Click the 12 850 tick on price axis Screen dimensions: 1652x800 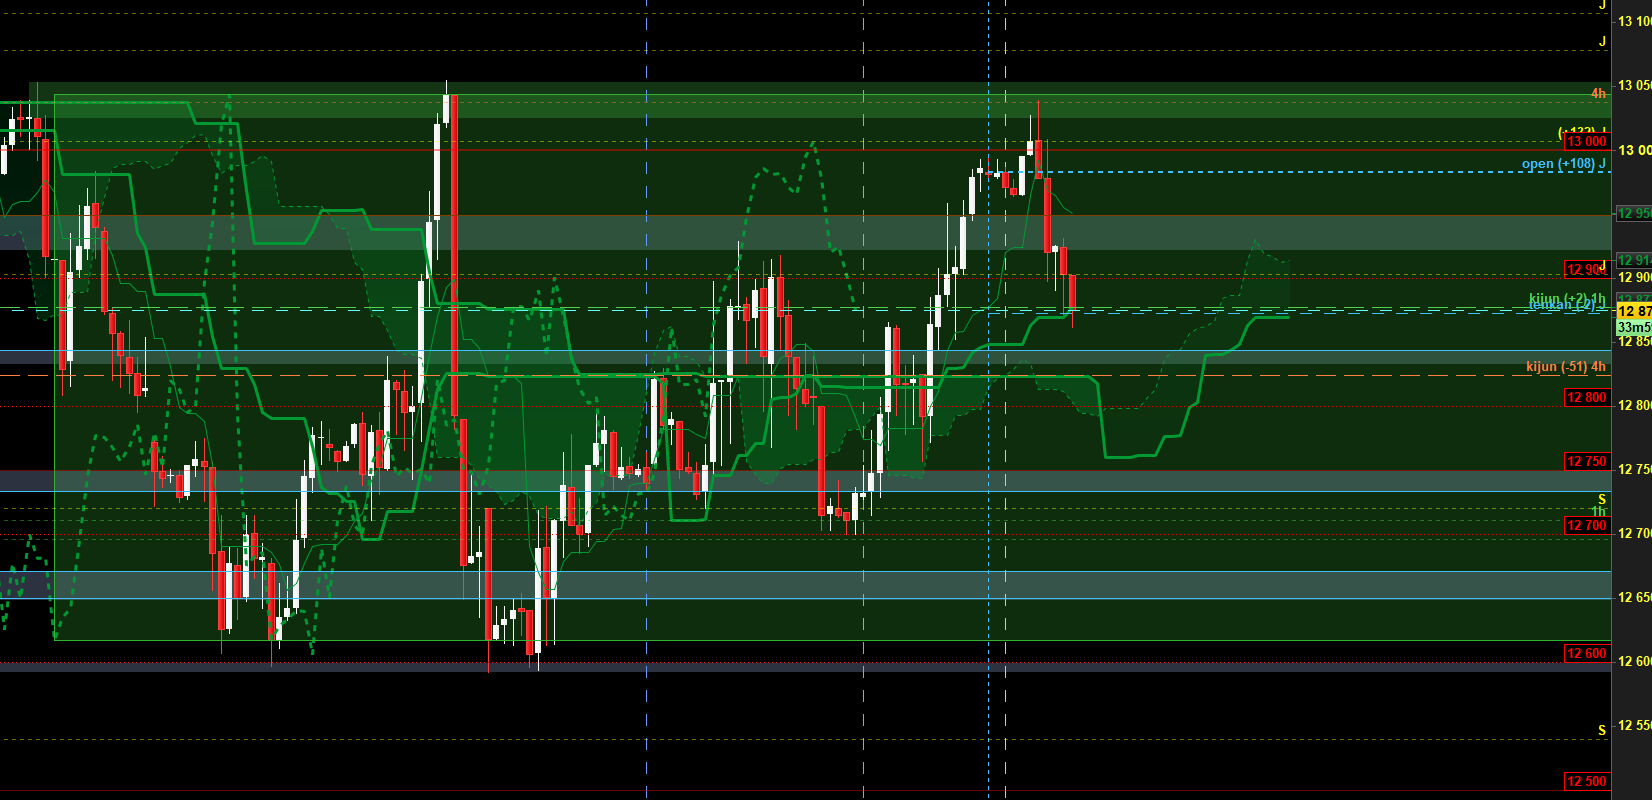tap(1634, 342)
